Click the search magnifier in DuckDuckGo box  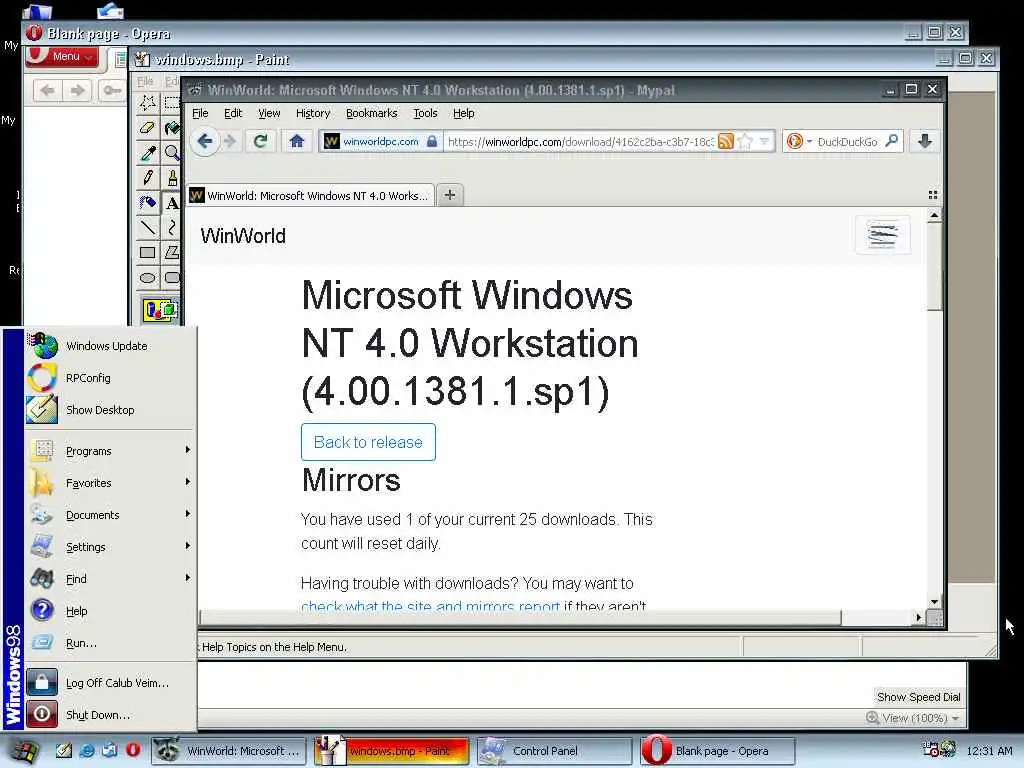[891, 141]
